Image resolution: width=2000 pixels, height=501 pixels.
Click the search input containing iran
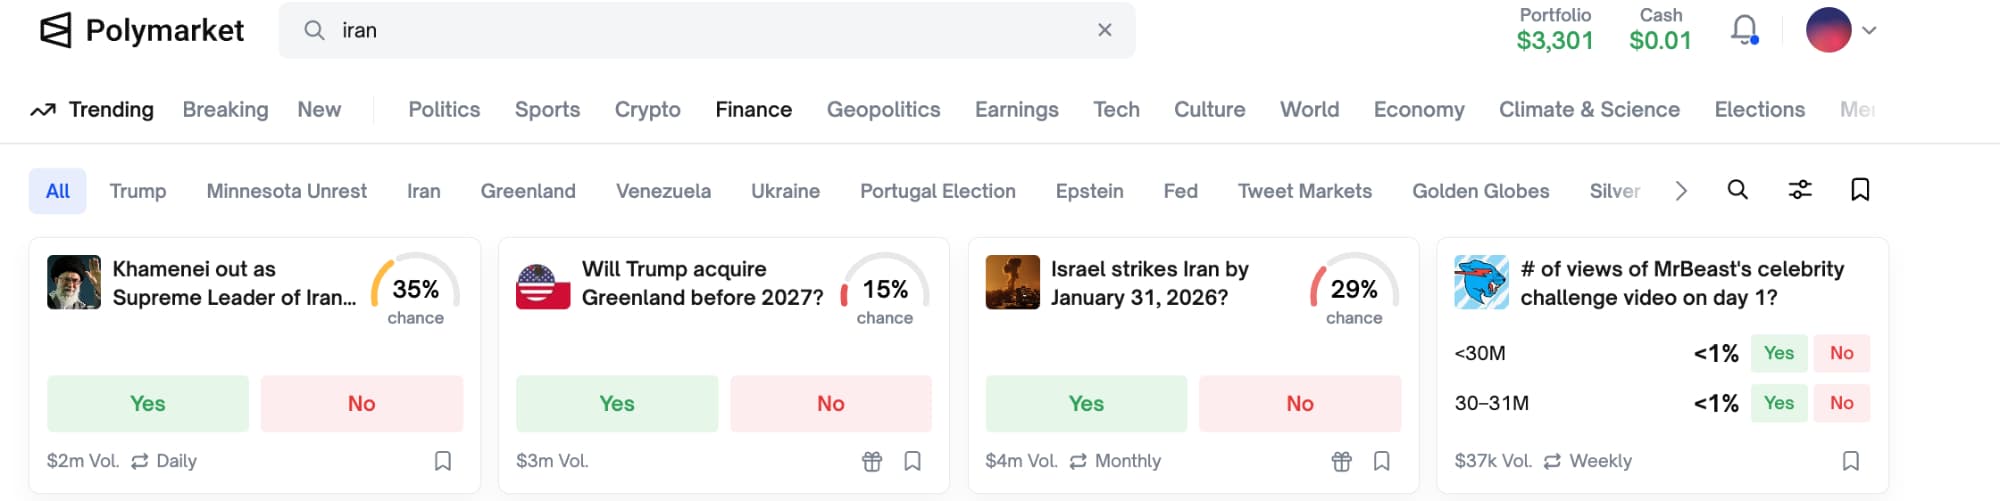[700, 31]
